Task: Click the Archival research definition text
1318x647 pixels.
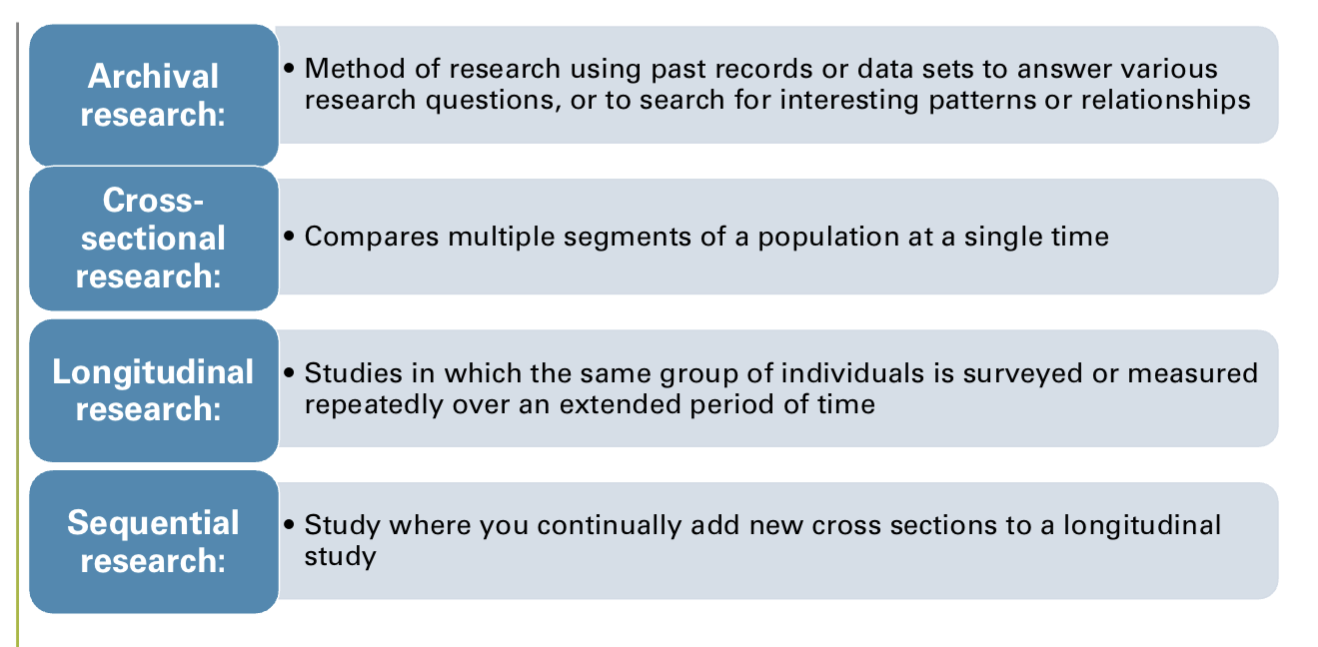Action: click(x=777, y=85)
